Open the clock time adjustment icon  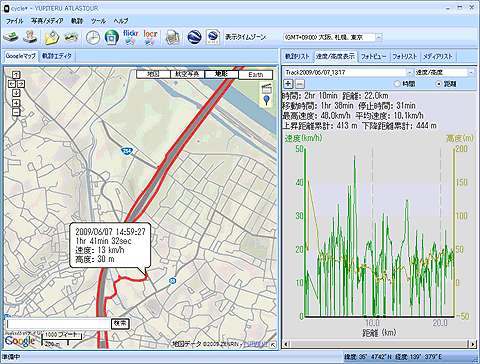(x=93, y=37)
